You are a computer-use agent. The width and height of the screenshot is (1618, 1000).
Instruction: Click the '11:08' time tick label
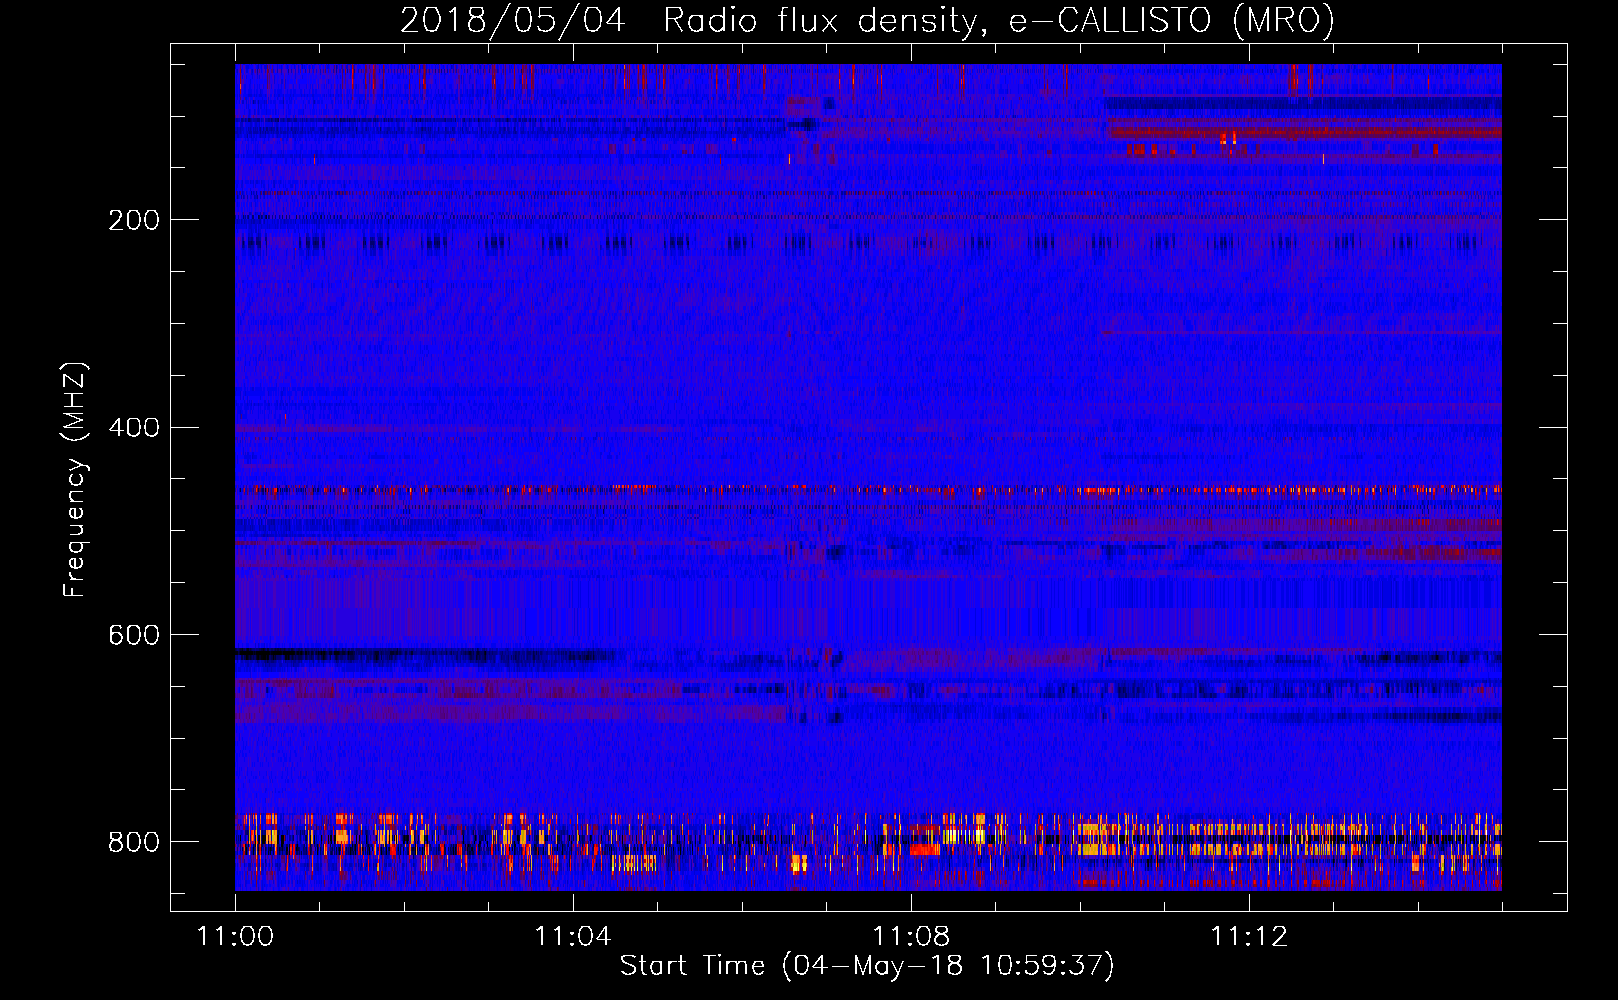click(911, 937)
